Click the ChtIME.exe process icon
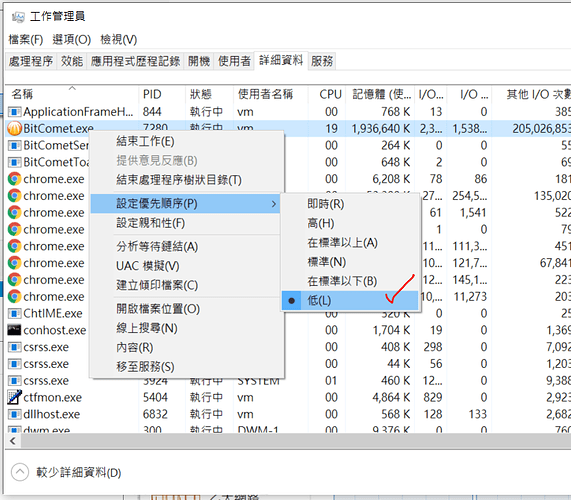 14,313
